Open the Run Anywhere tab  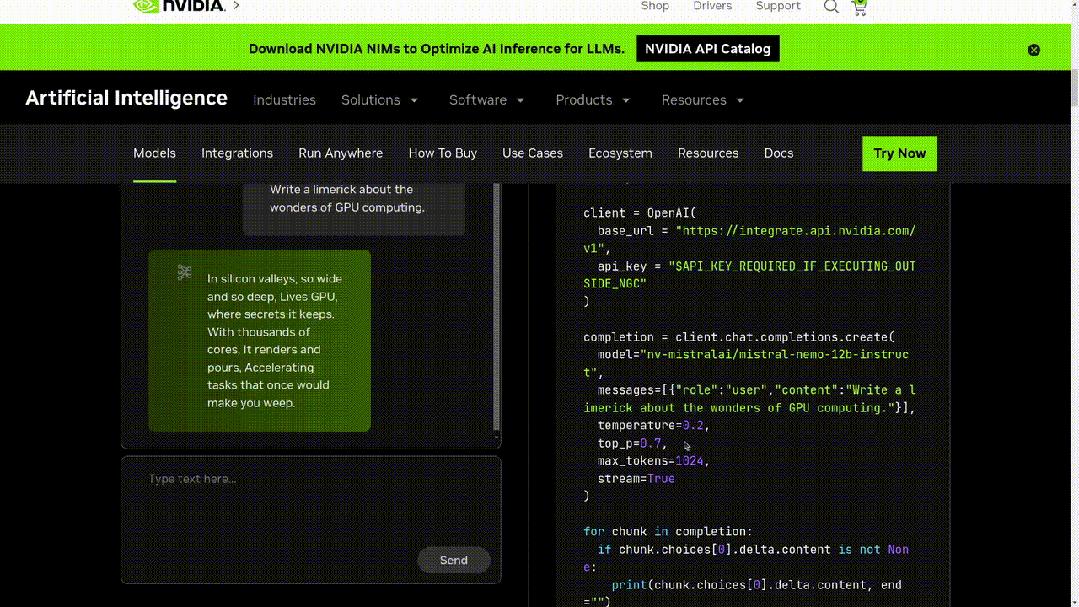point(340,153)
